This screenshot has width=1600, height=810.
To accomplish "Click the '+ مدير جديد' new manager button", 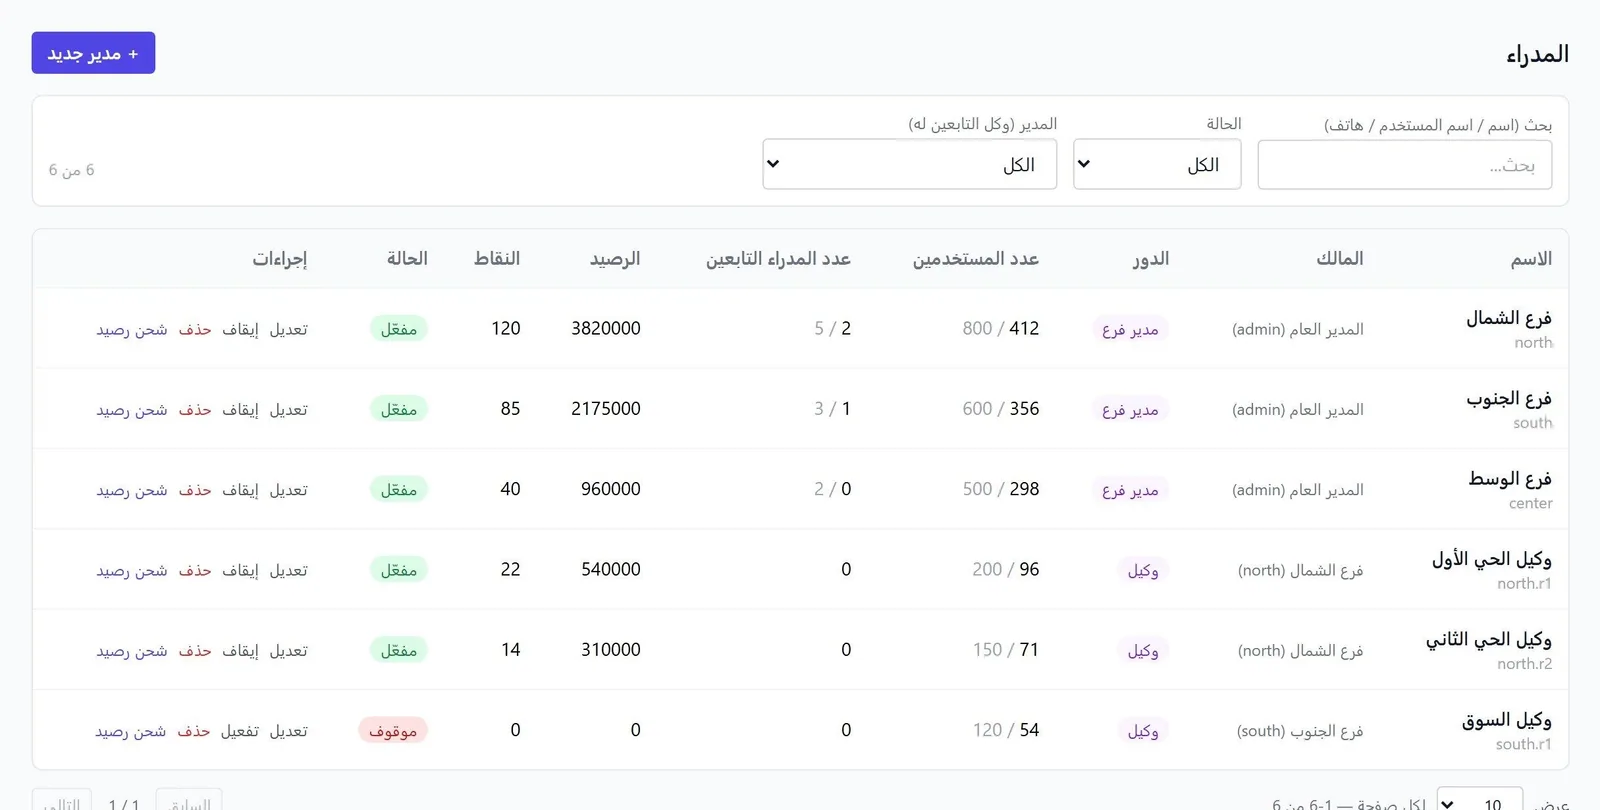I will point(93,53).
